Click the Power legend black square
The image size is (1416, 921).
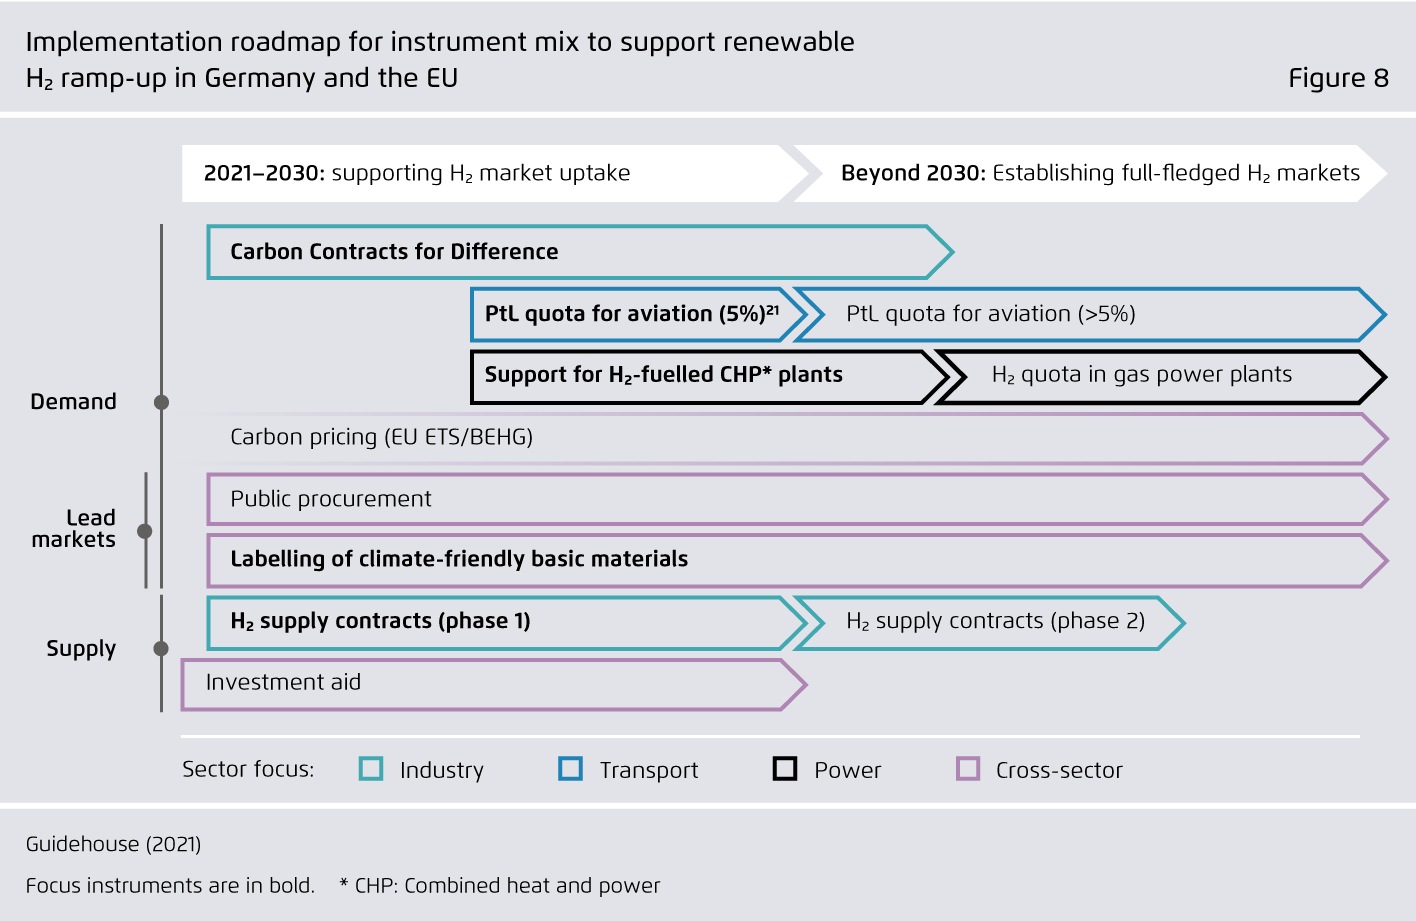(x=785, y=769)
